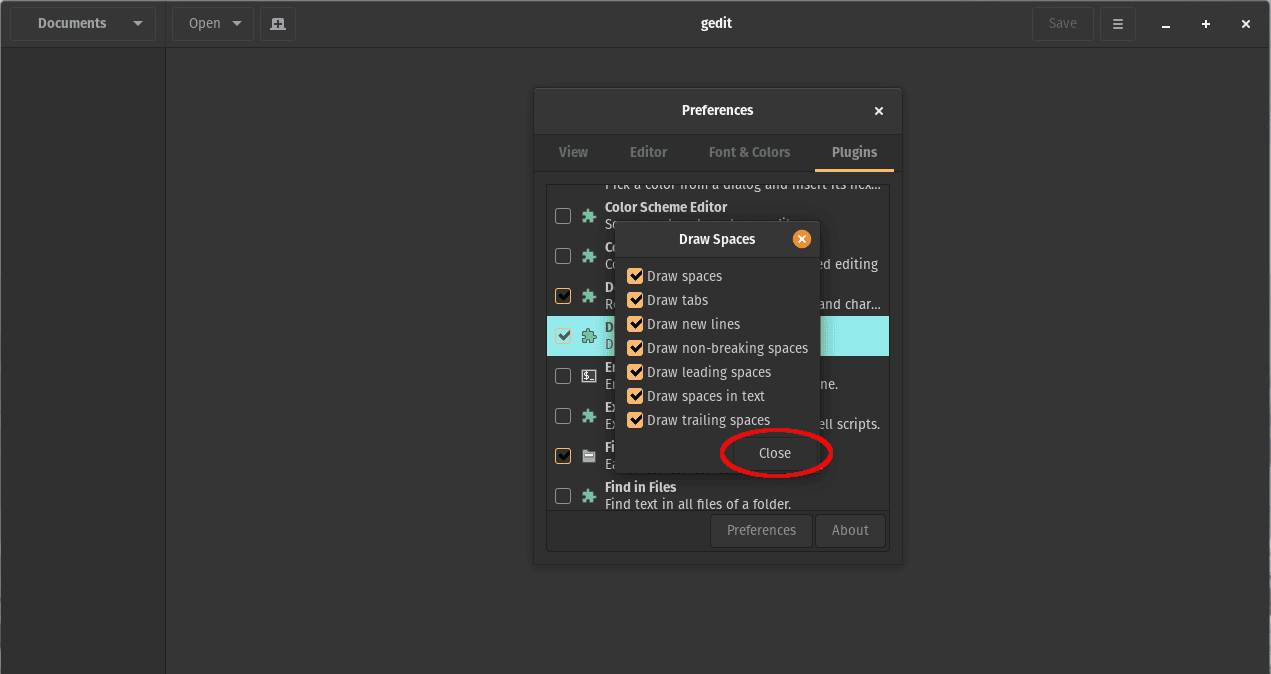Click the About button
The width and height of the screenshot is (1271, 674).
[850, 530]
